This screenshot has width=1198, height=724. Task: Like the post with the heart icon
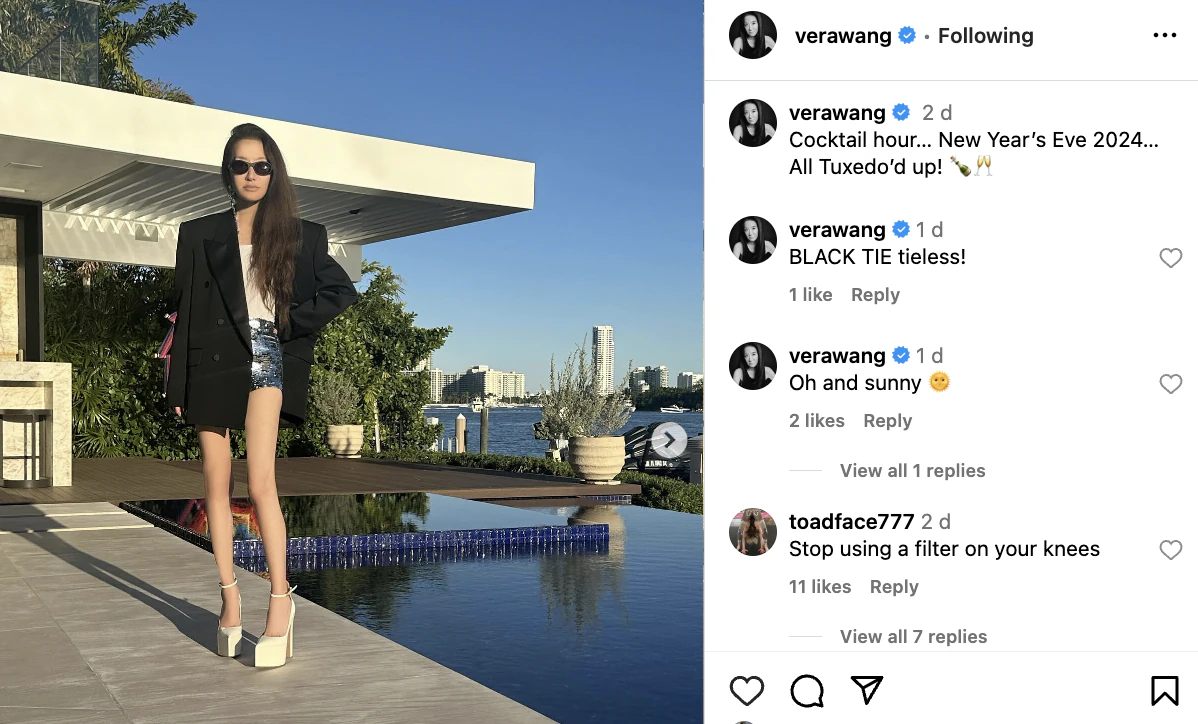pos(746,690)
